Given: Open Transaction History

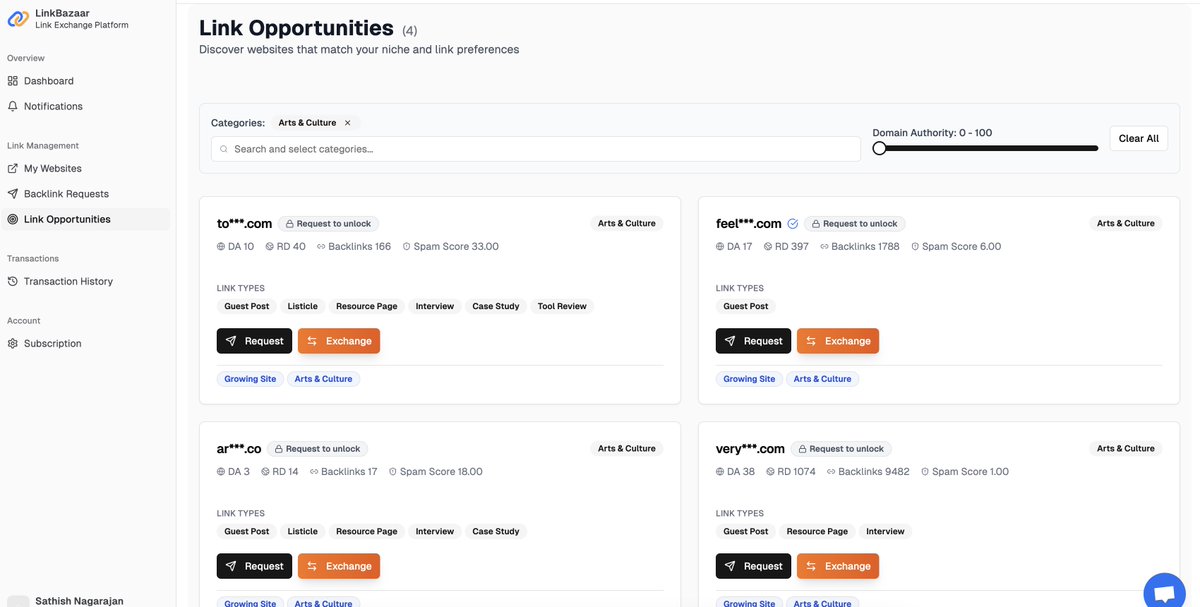Looking at the screenshot, I should tap(68, 282).
